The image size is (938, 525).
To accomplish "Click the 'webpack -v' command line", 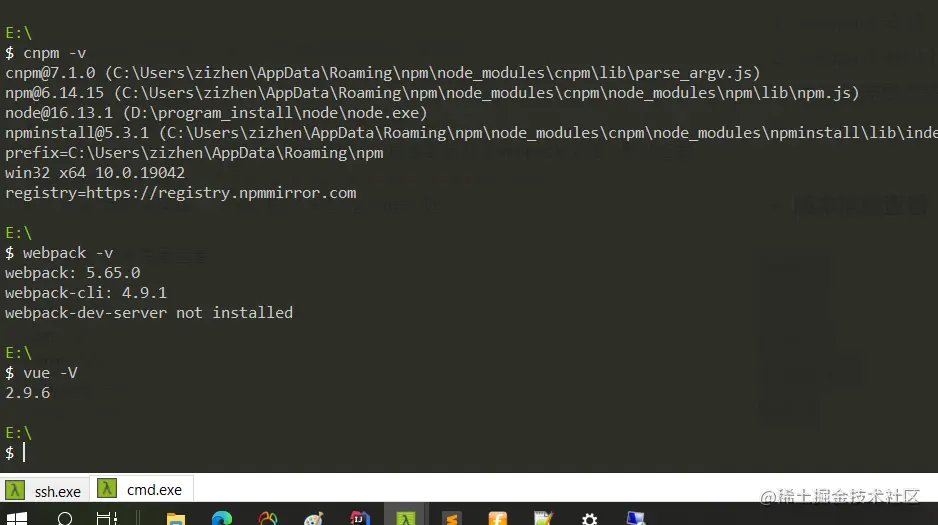I will 59,253.
